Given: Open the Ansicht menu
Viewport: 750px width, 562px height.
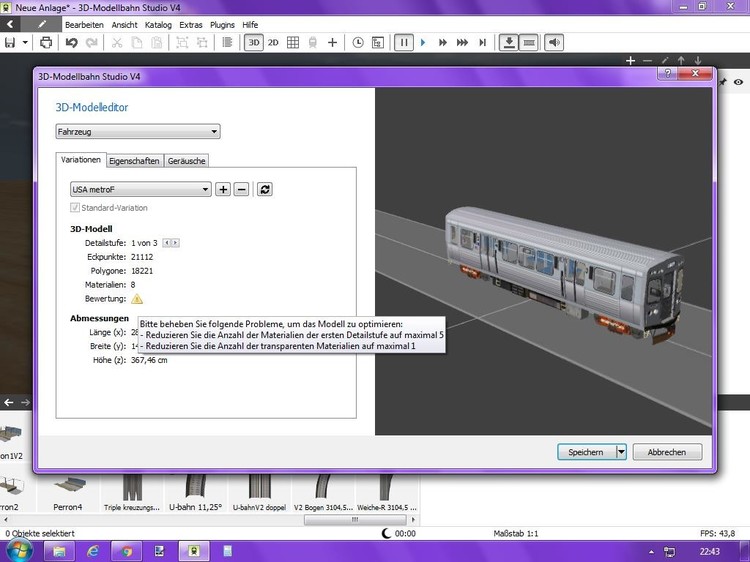Looking at the screenshot, I should coord(124,25).
